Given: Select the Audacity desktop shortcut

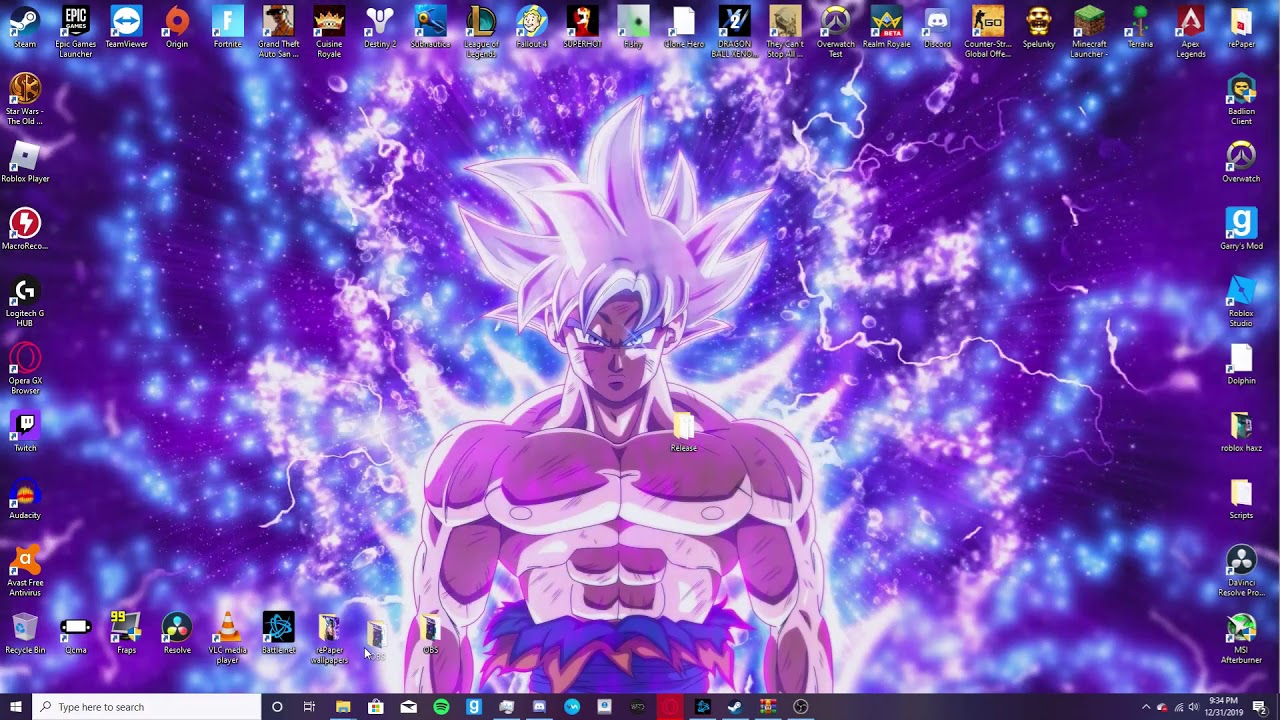Looking at the screenshot, I should pos(25,498).
